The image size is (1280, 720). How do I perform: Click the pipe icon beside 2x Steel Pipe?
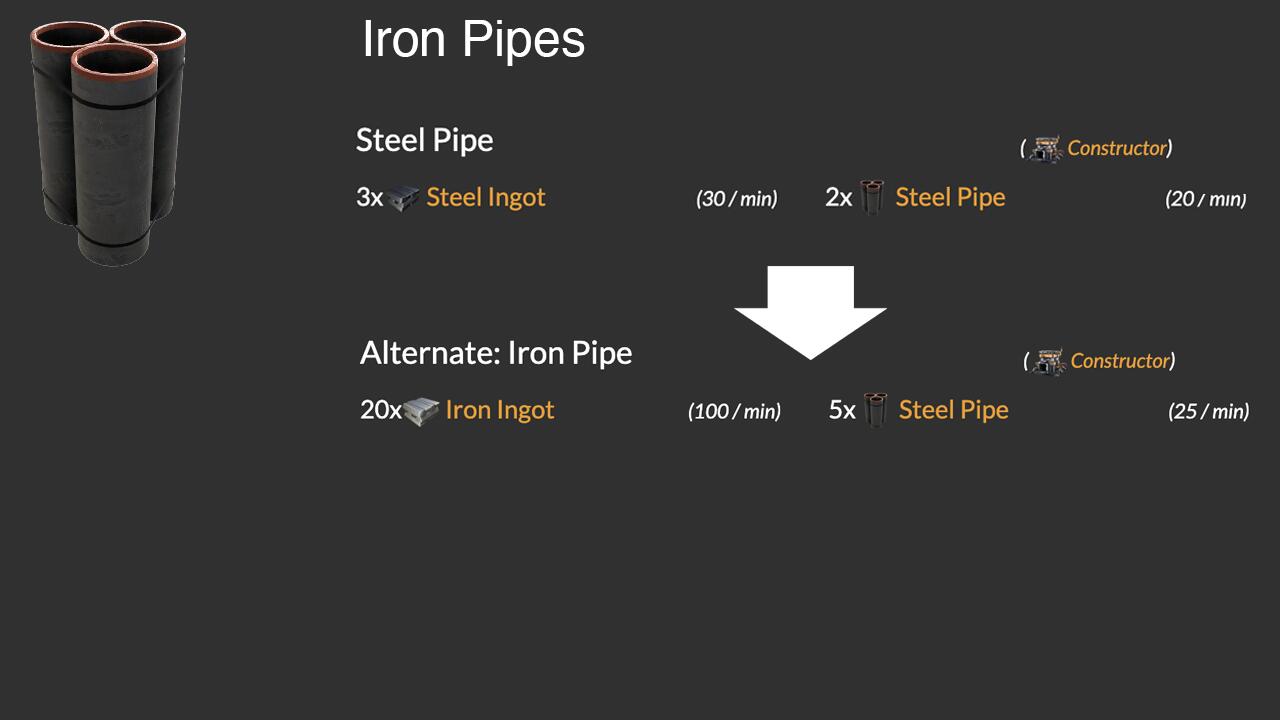872,198
